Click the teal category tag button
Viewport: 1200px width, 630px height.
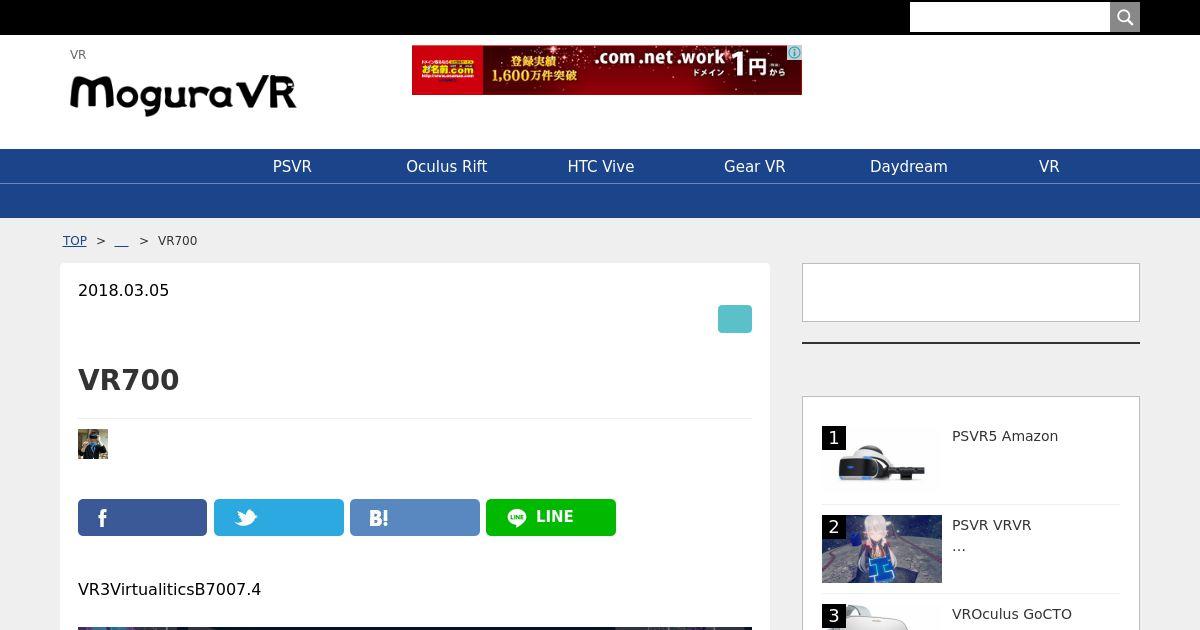[x=735, y=319]
